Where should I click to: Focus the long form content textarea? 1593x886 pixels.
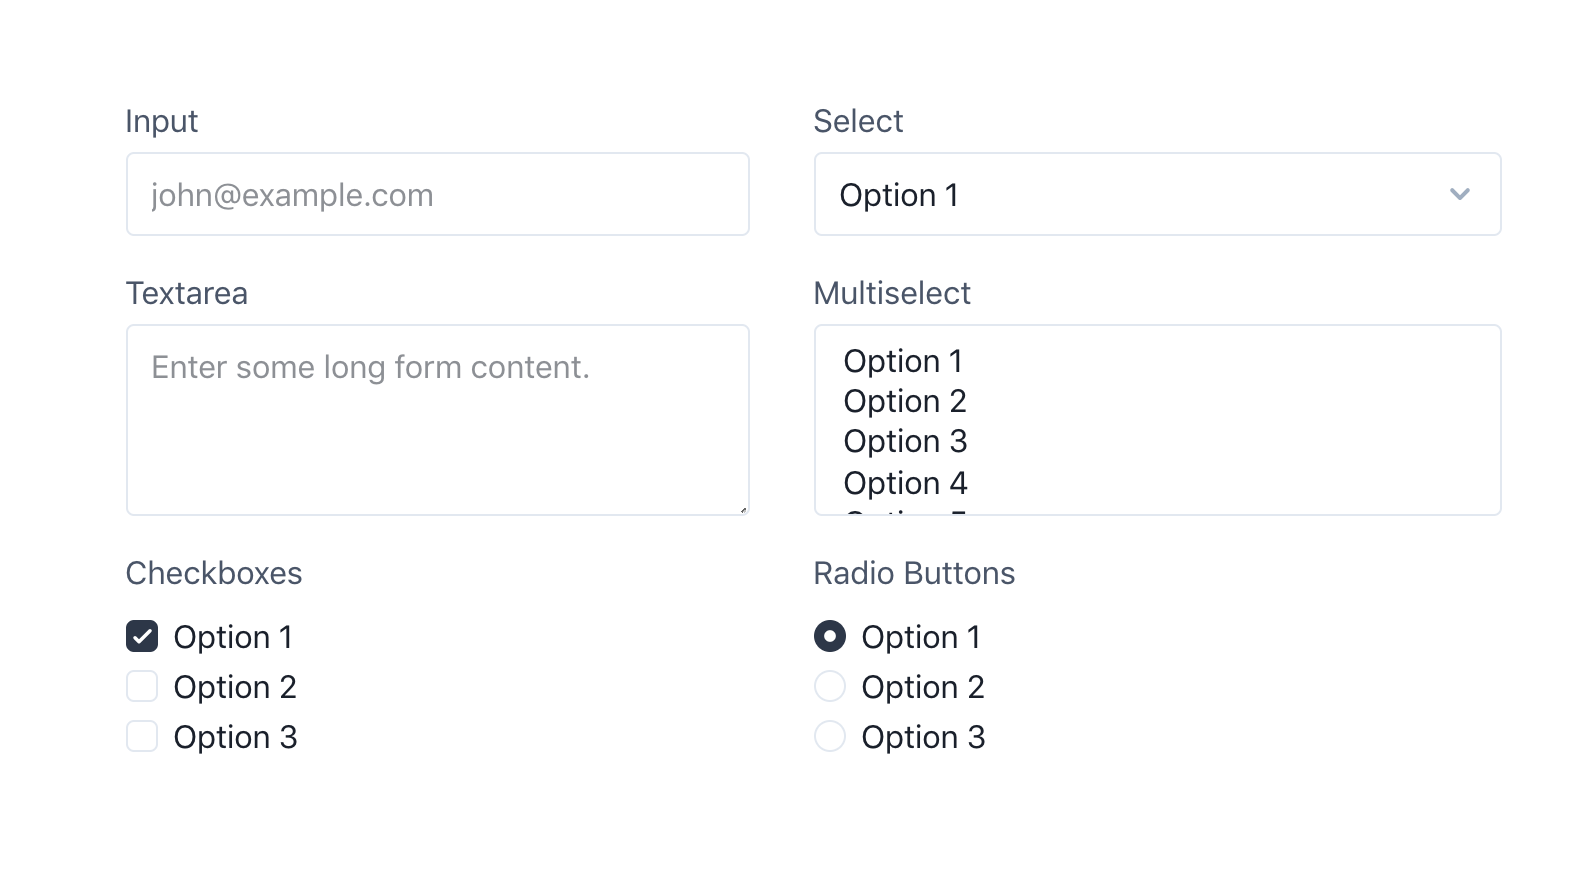(437, 418)
